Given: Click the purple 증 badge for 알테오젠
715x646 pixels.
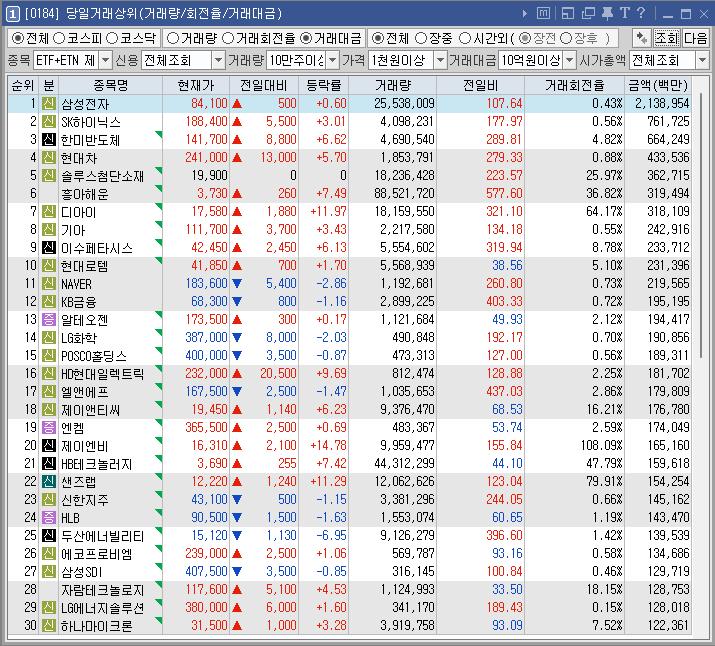Looking at the screenshot, I should click(49, 320).
